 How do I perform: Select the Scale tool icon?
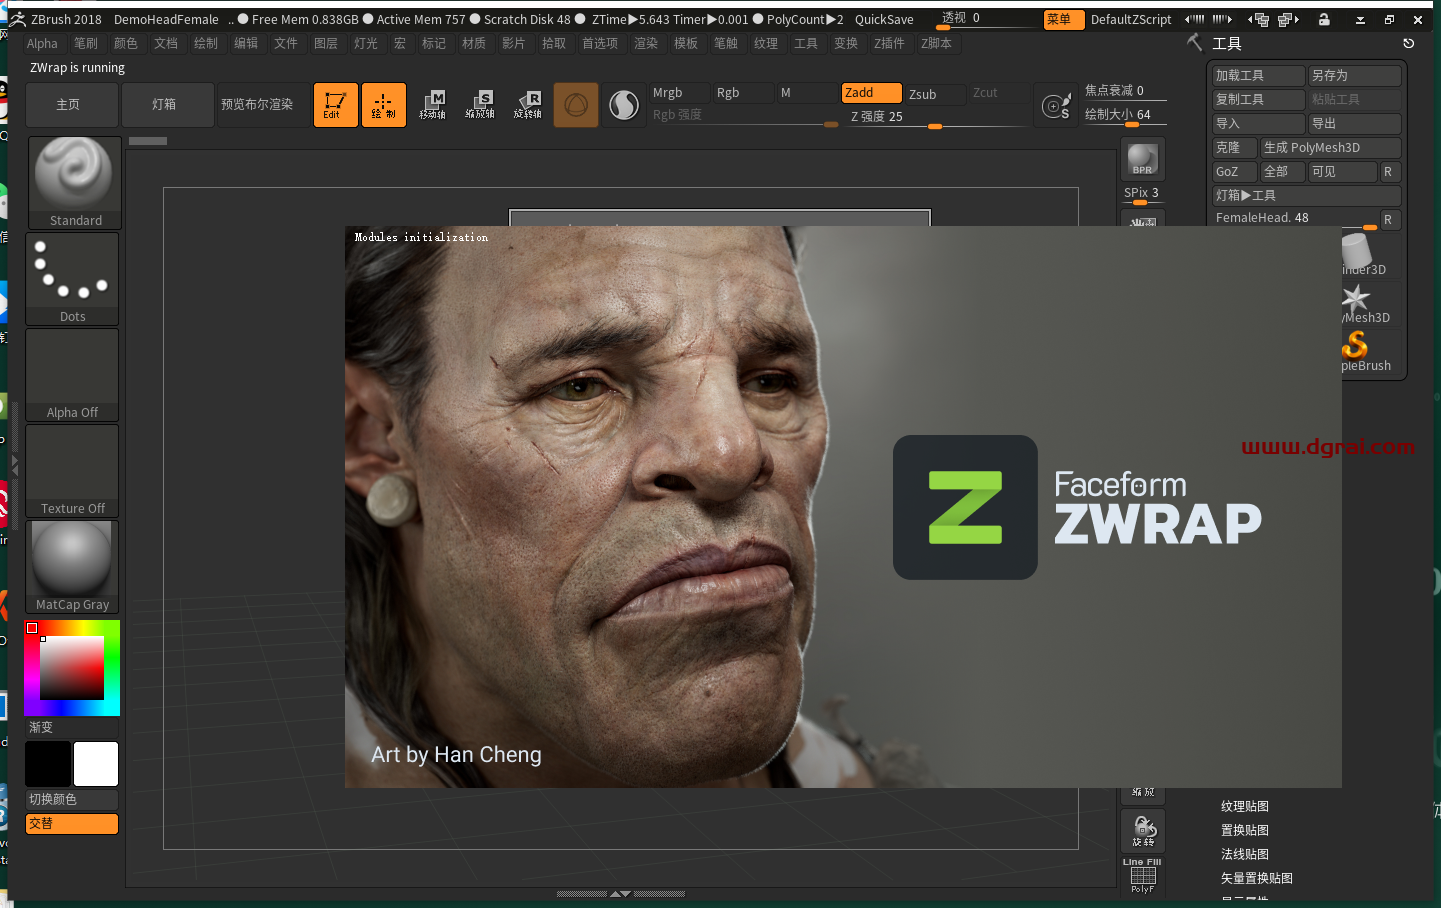click(480, 105)
